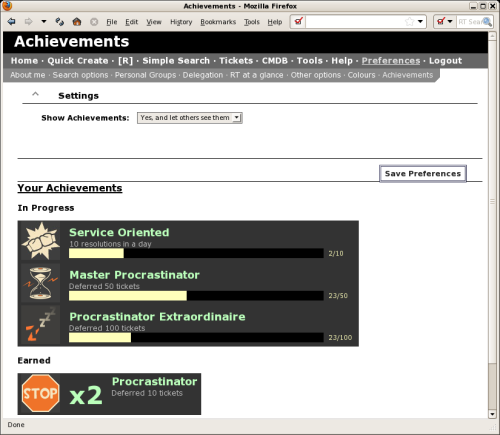Click the Reload page icon
Screen dimensions: 500x435
pos(60,22)
